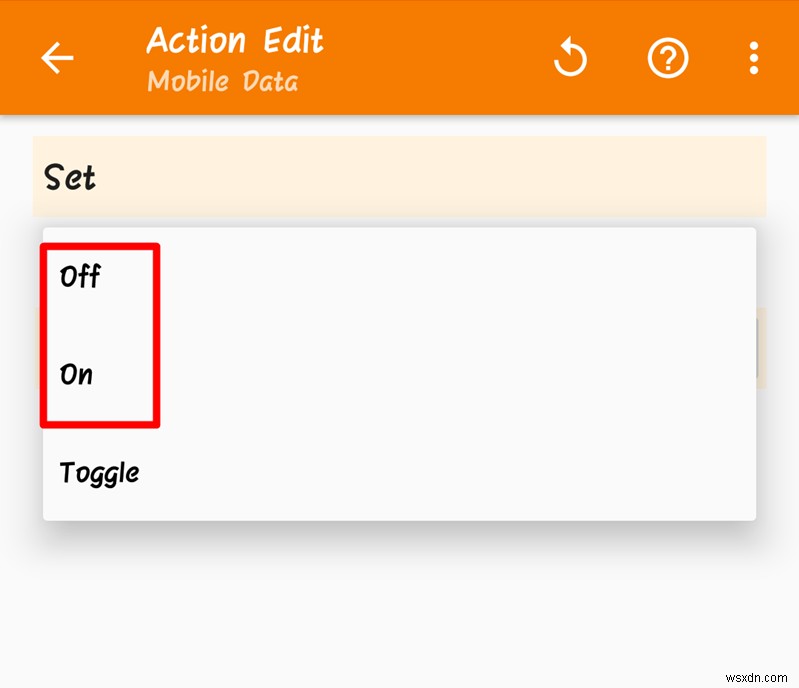The height and width of the screenshot is (688, 799).
Task: Dismiss the popup by tapping blank area below
Action: click(x=399, y=610)
